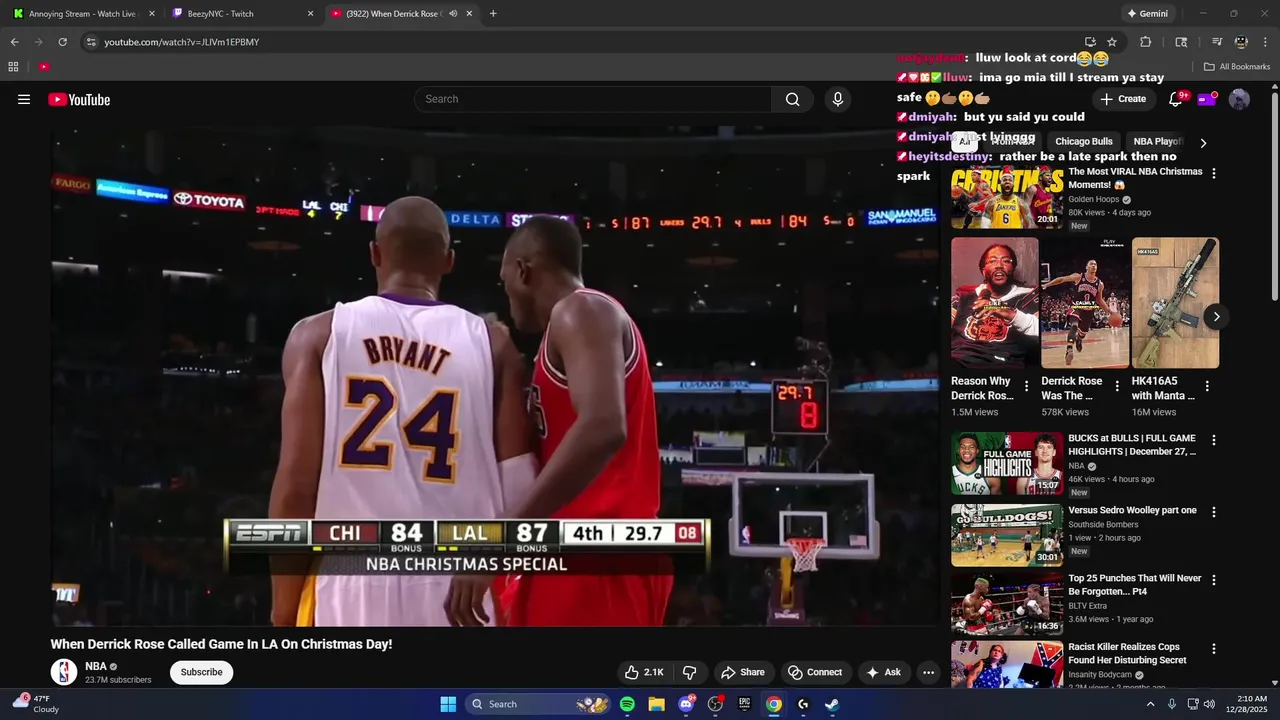Show next category chips with arrow
This screenshot has width=1280, height=720.
point(1203,143)
